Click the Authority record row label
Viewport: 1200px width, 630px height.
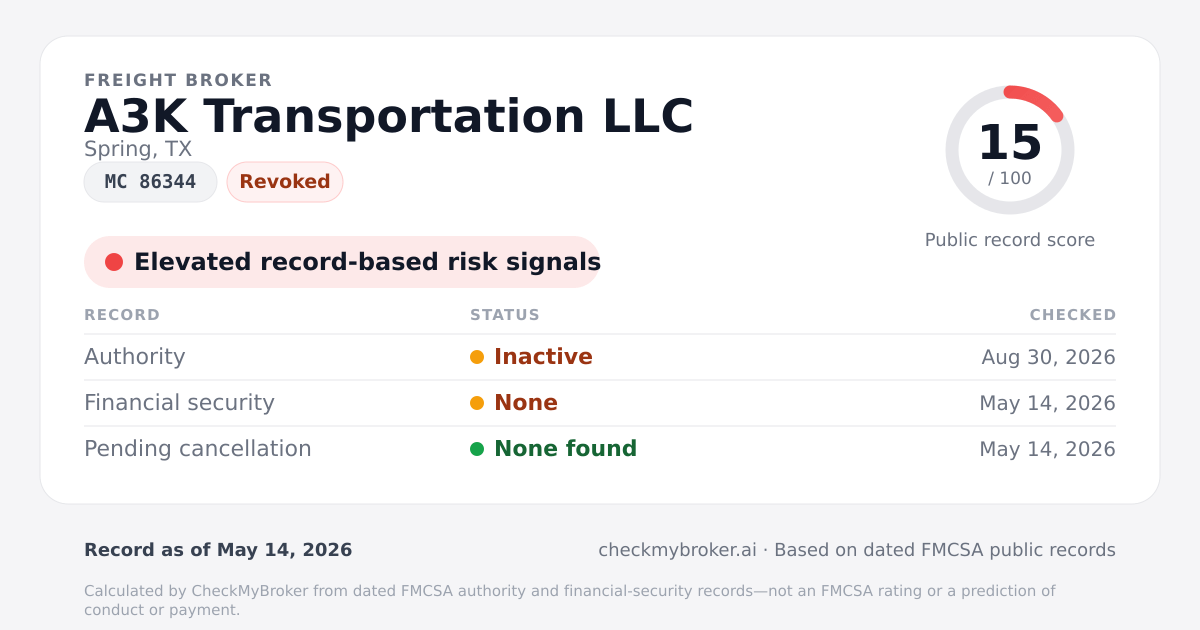pyautogui.click(x=135, y=357)
